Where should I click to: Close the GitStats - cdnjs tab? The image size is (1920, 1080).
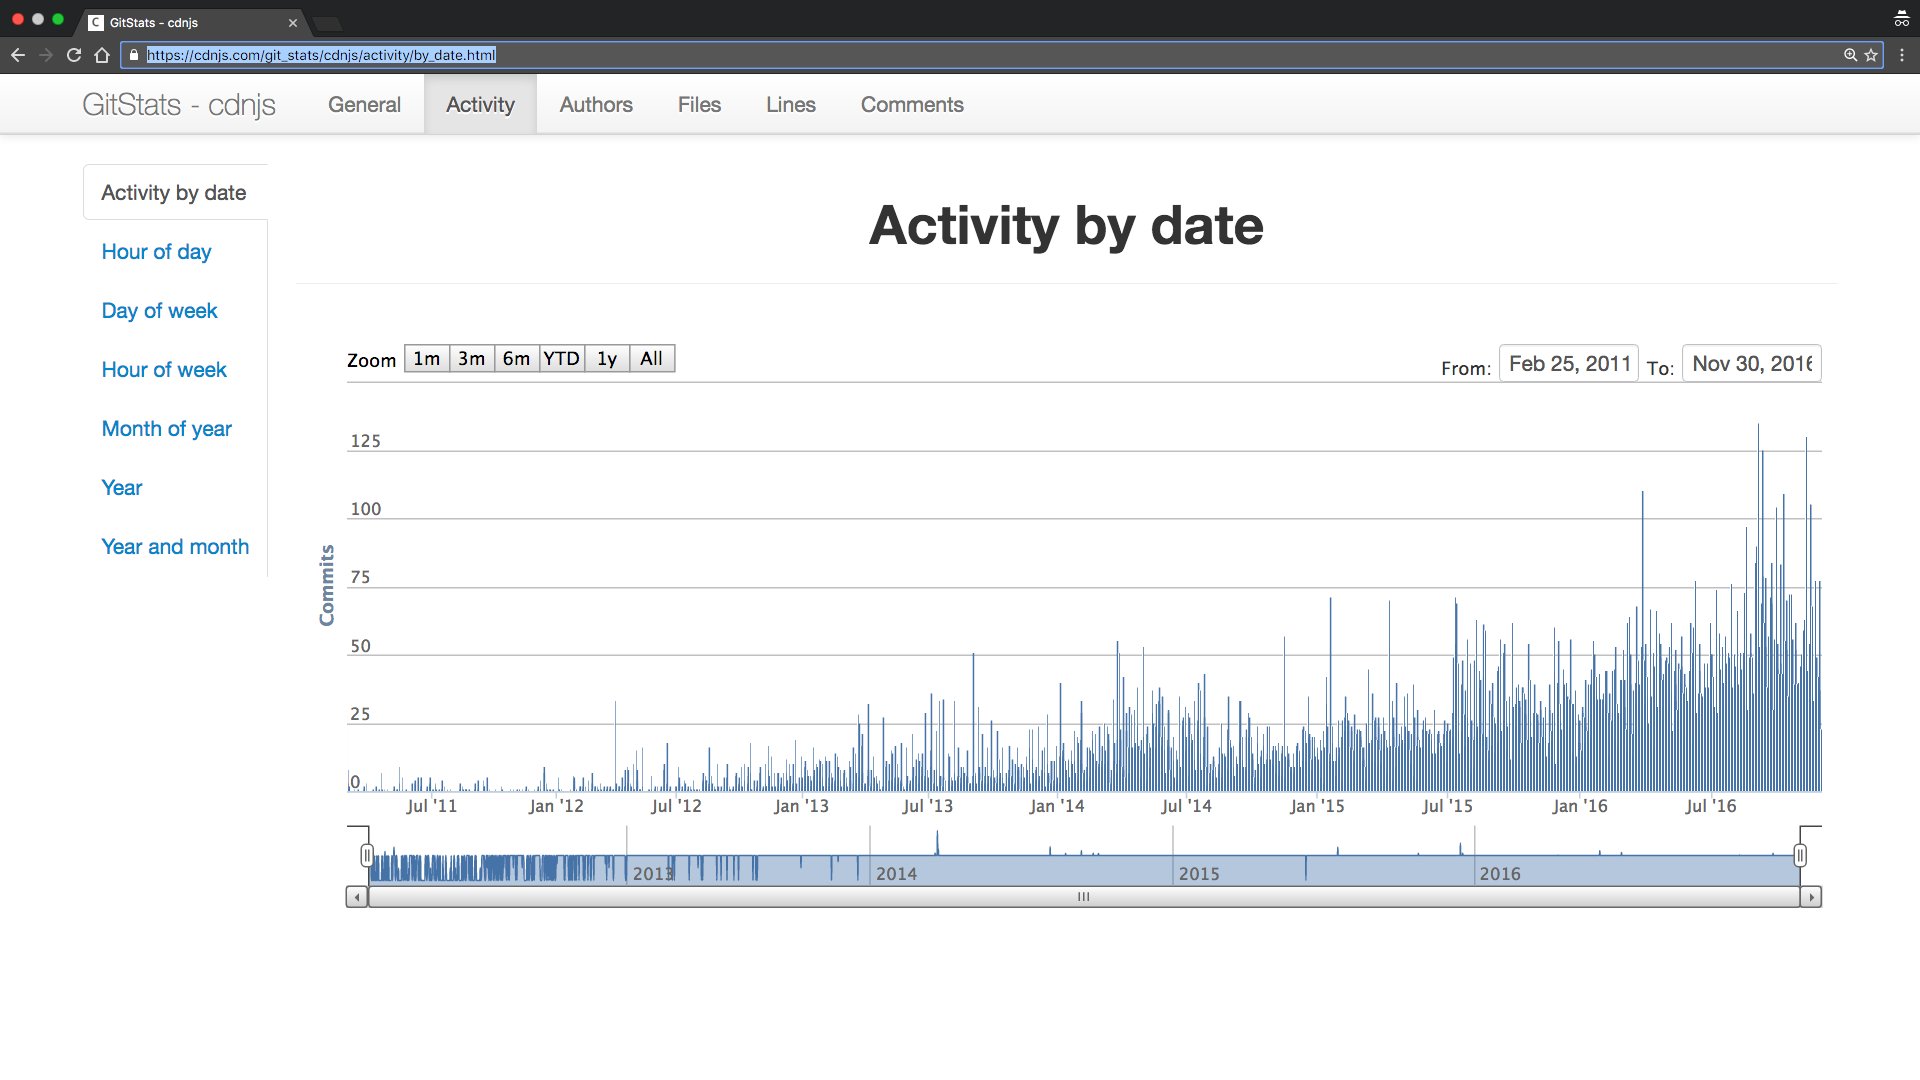pyautogui.click(x=293, y=22)
